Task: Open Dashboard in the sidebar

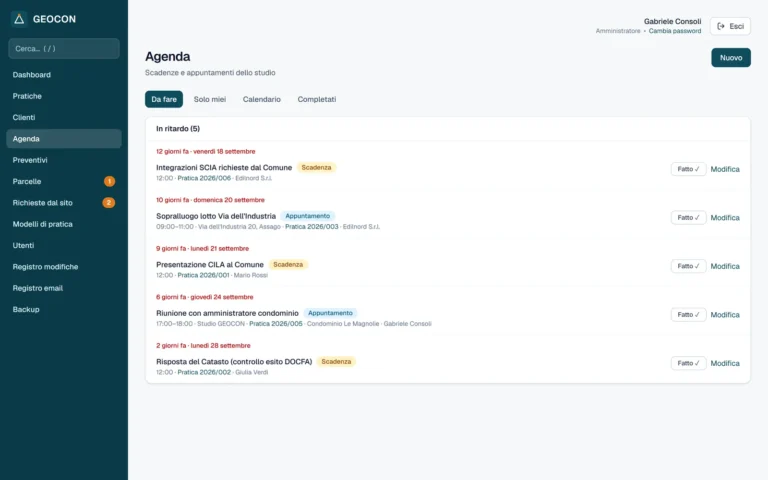Action: 64,75
